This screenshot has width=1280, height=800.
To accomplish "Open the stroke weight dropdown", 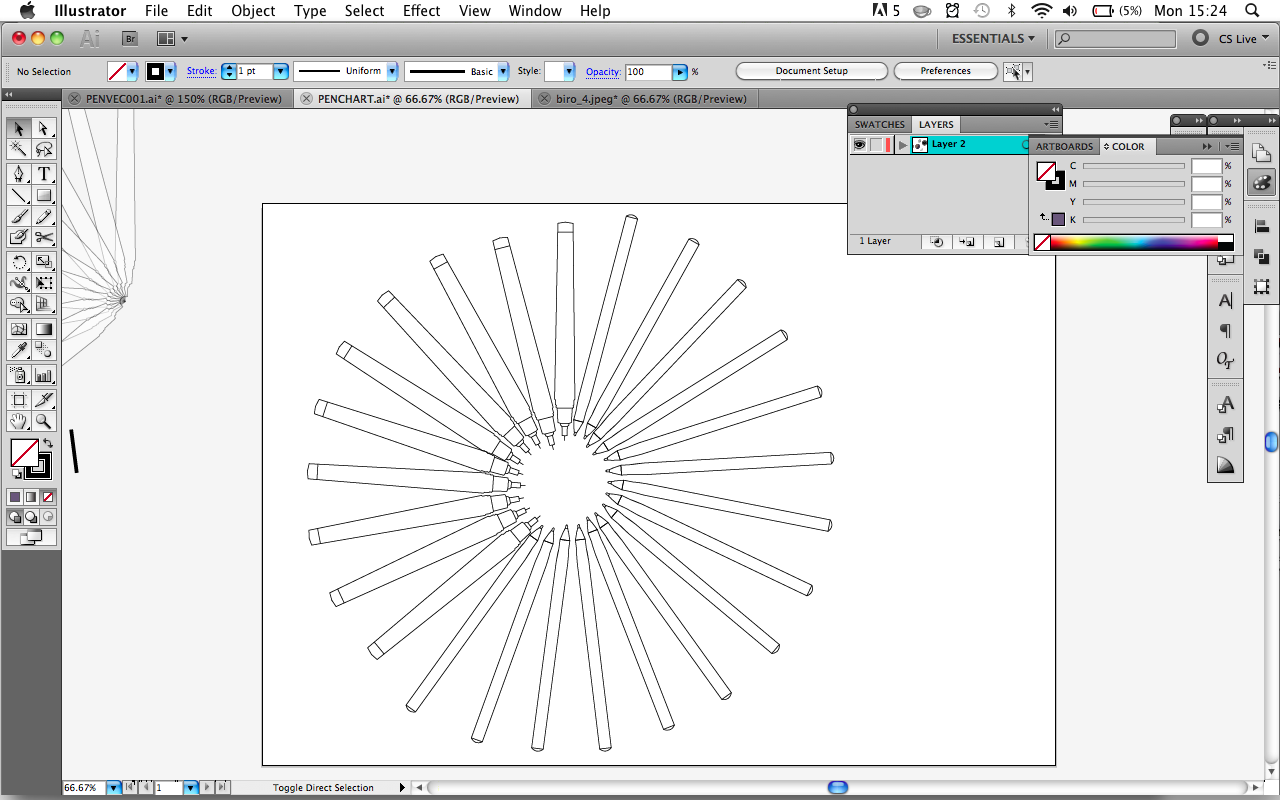I will (281, 71).
